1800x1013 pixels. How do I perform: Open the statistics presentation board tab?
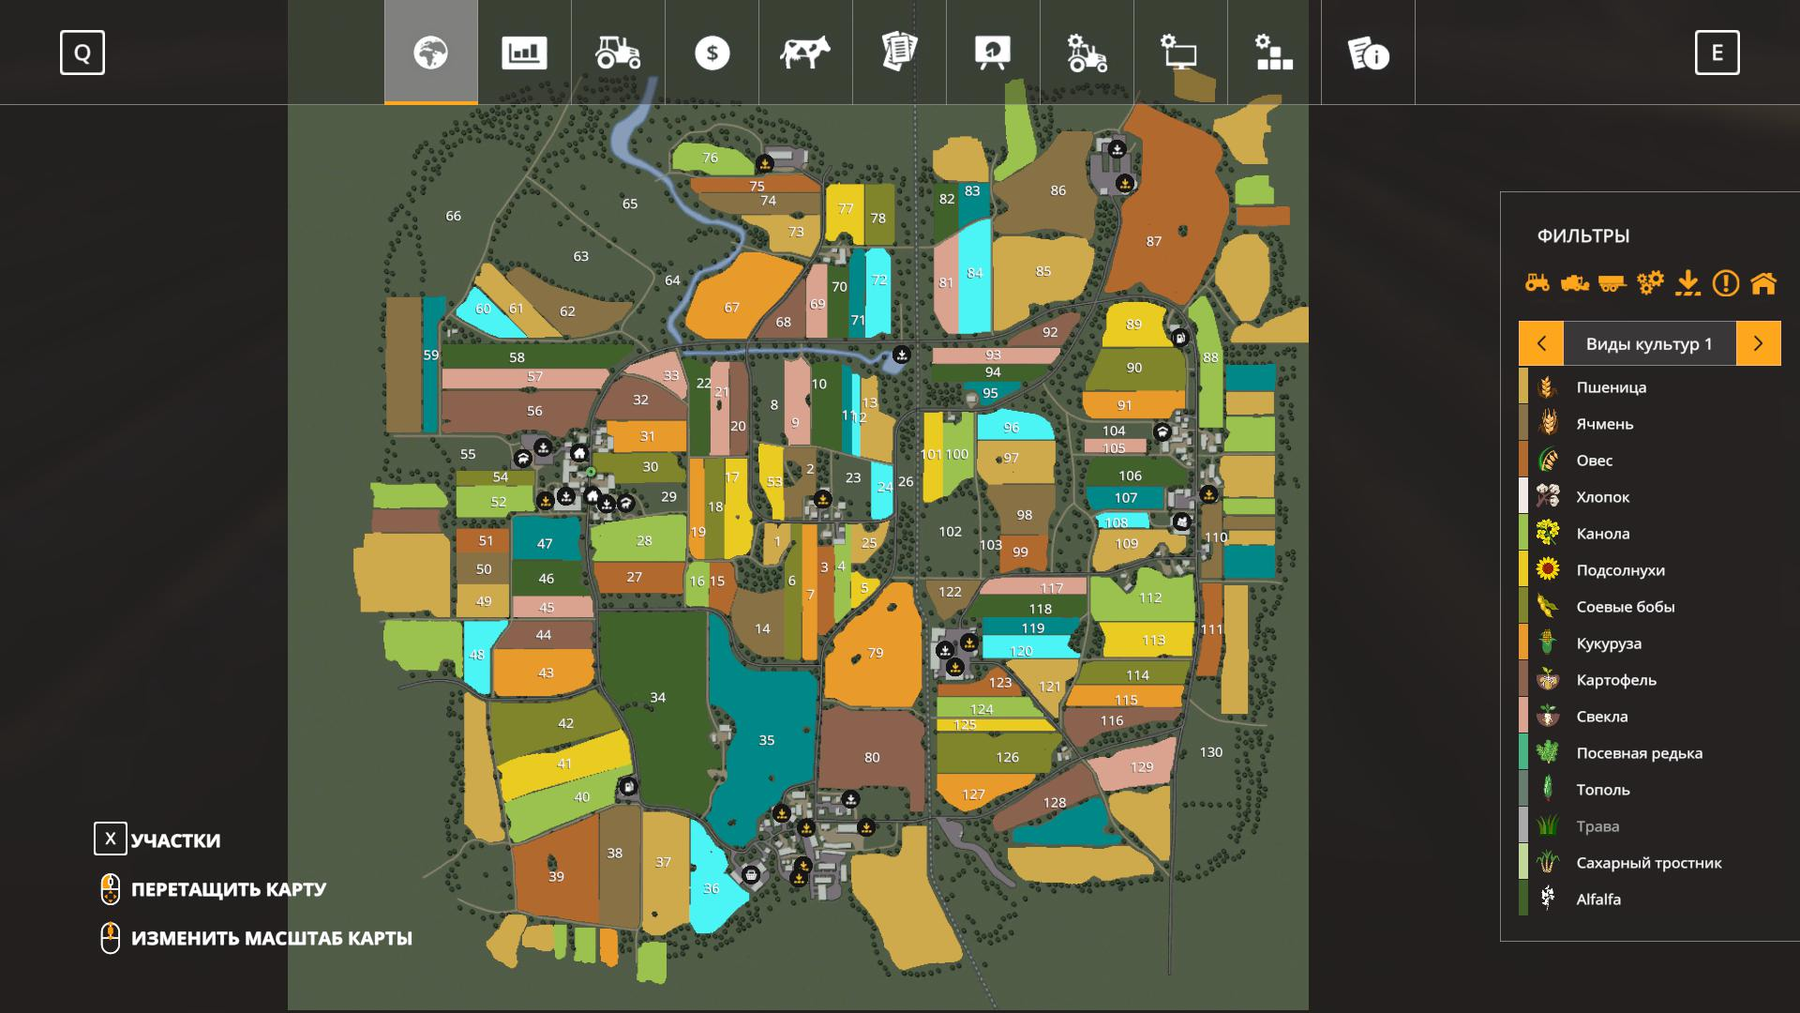[992, 52]
